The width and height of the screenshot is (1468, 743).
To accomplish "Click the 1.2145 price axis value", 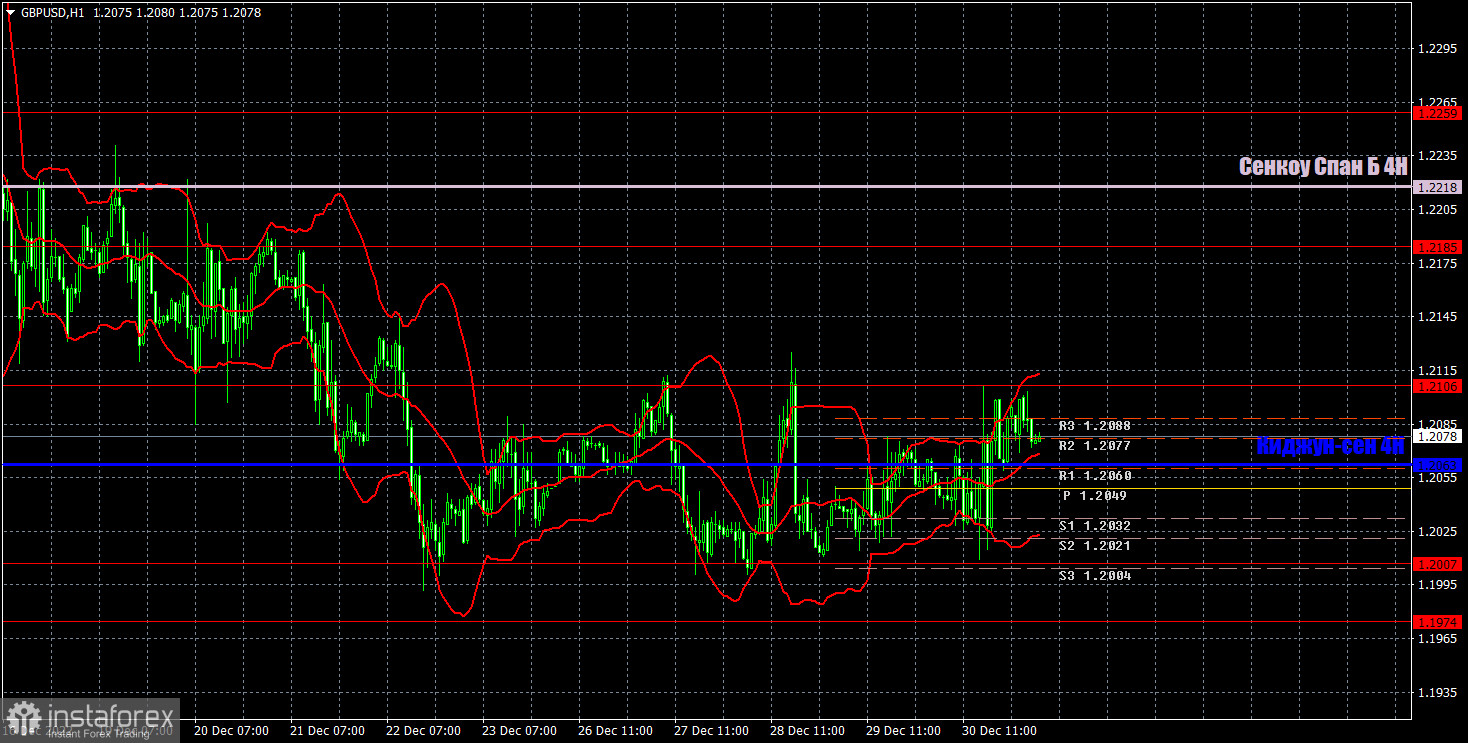I will [1438, 317].
